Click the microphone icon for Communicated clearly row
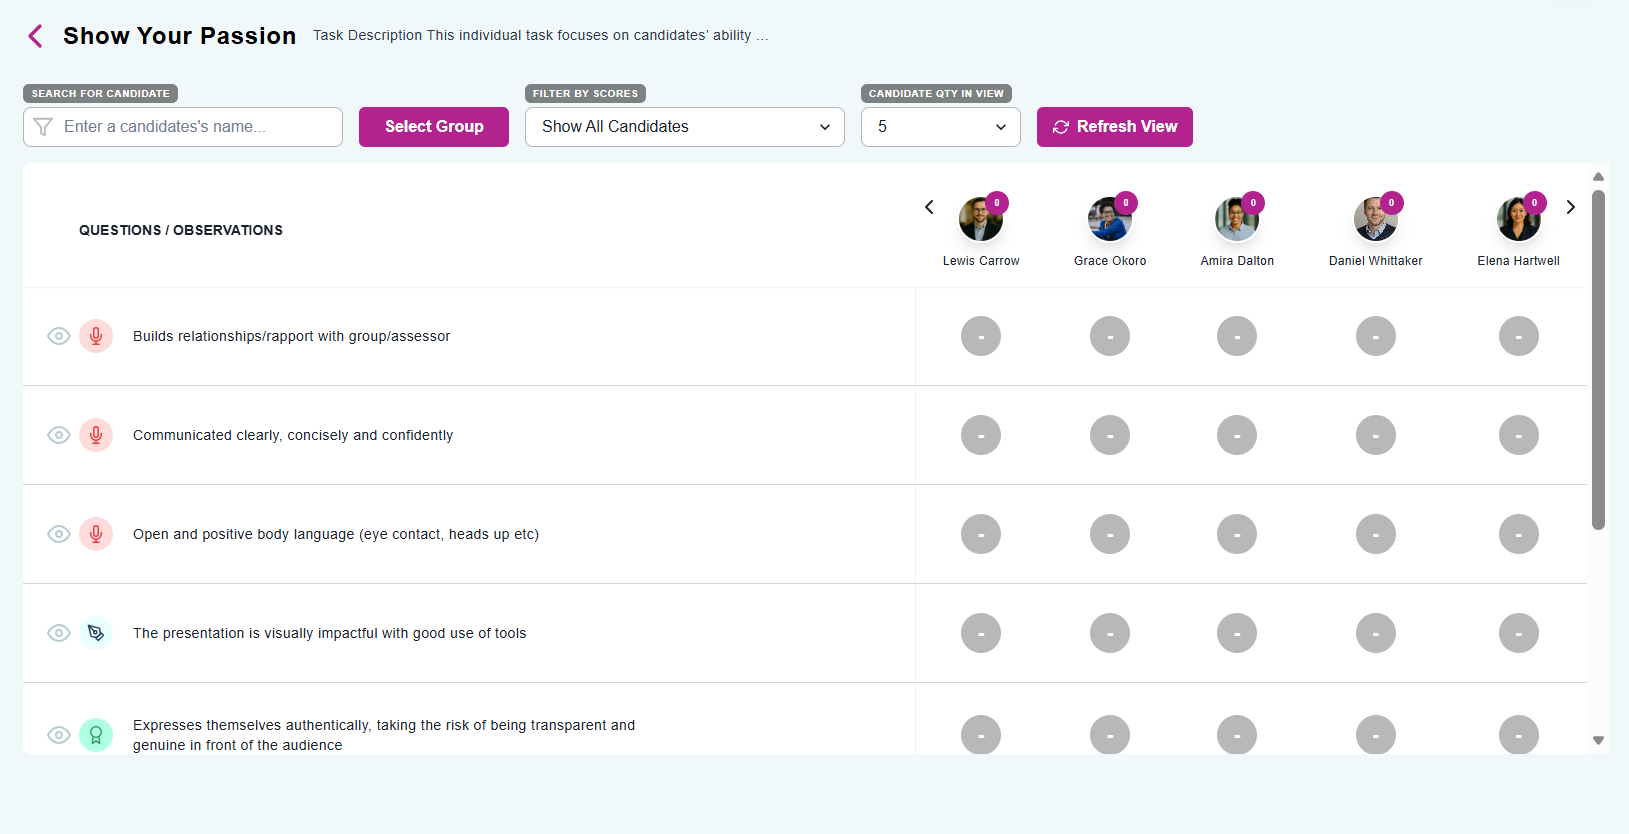Viewport: 1629px width, 834px height. click(96, 435)
